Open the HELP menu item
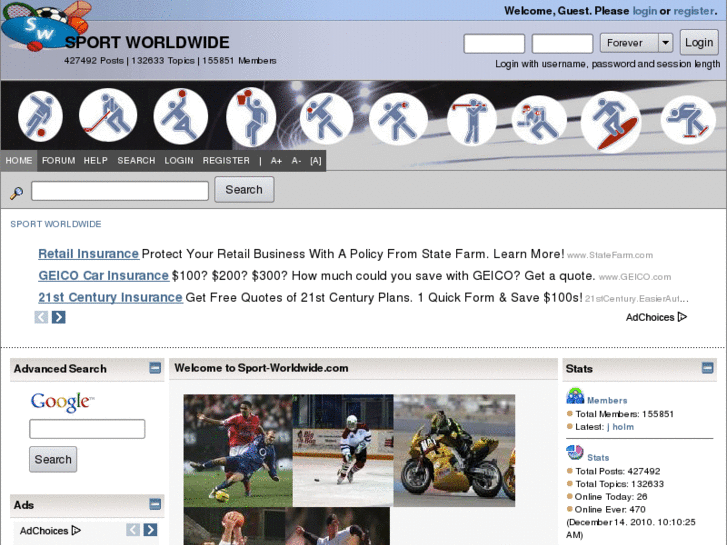The image size is (727, 545). coord(96,160)
